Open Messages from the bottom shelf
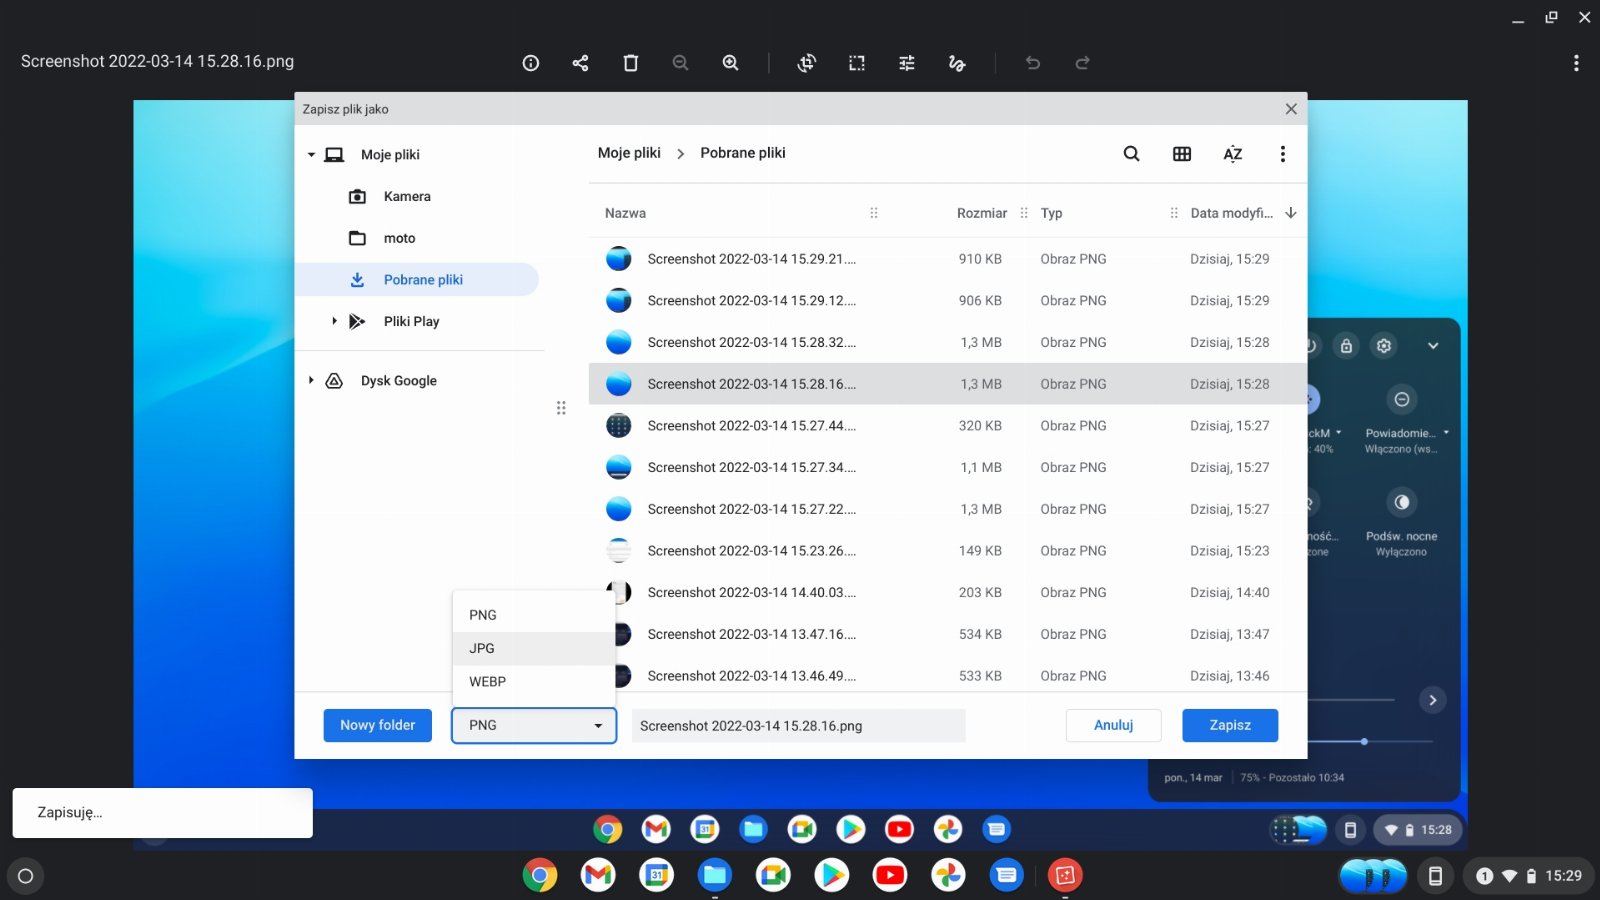 [x=1007, y=876]
